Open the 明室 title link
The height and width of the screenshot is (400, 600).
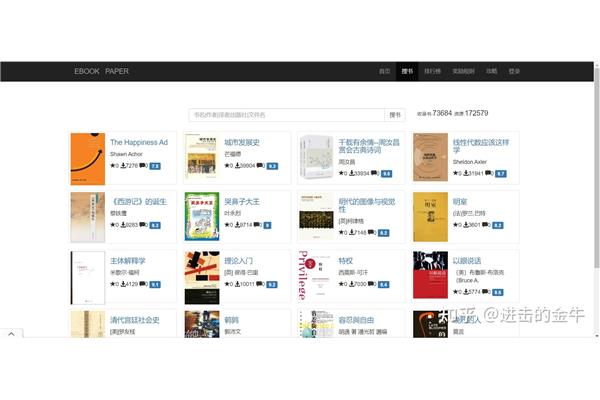(x=460, y=202)
